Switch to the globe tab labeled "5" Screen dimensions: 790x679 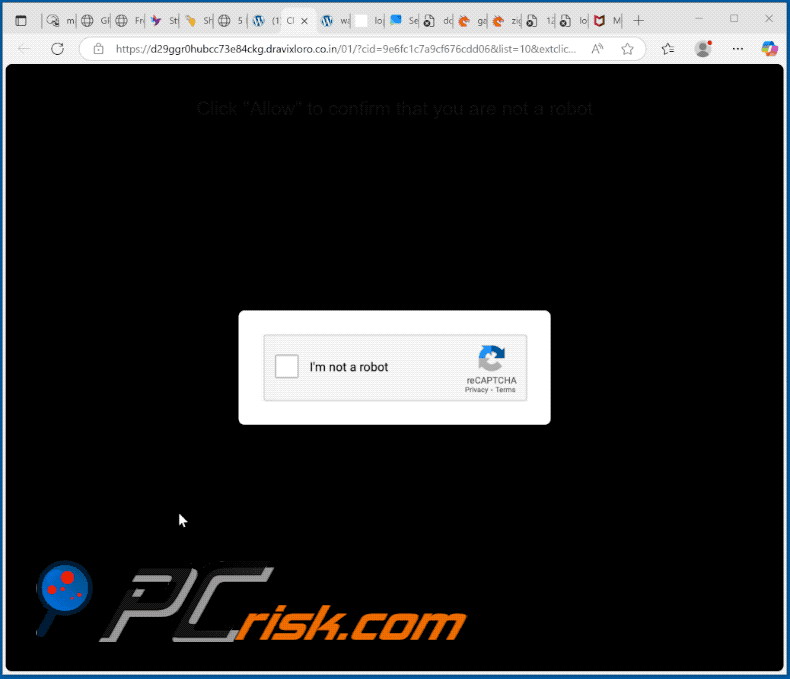click(x=232, y=21)
